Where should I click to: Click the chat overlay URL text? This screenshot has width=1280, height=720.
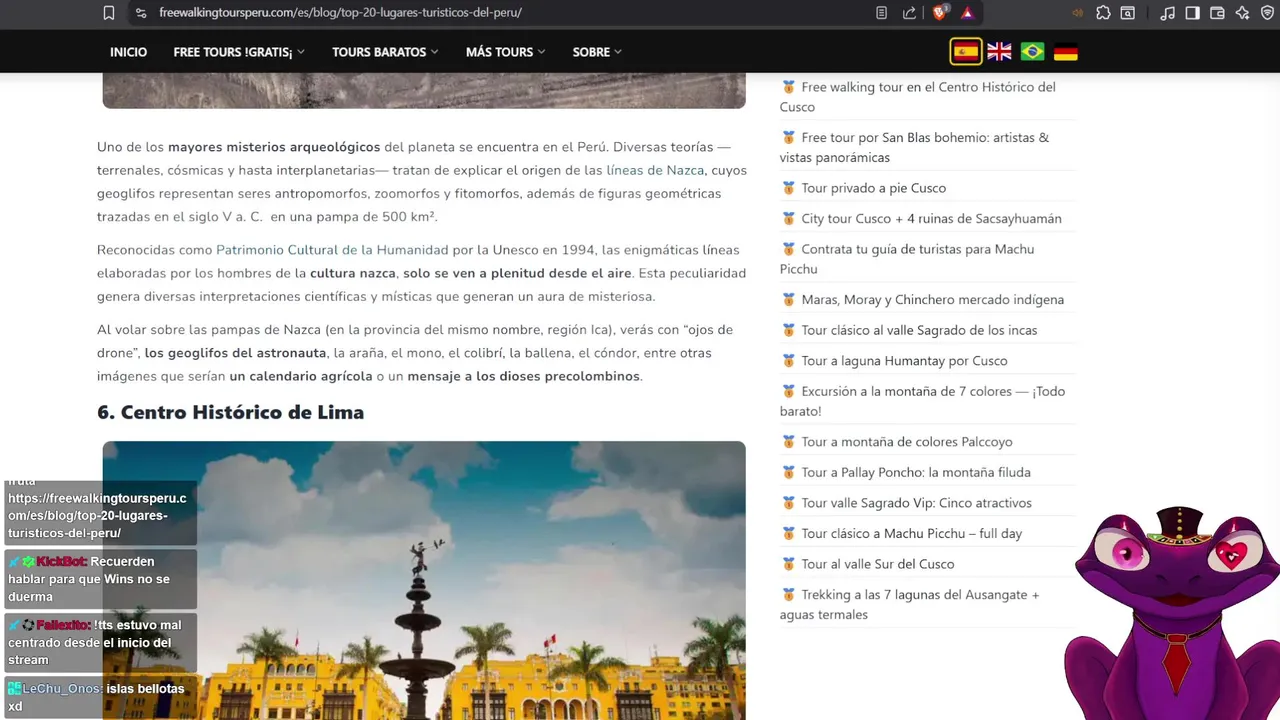98,515
